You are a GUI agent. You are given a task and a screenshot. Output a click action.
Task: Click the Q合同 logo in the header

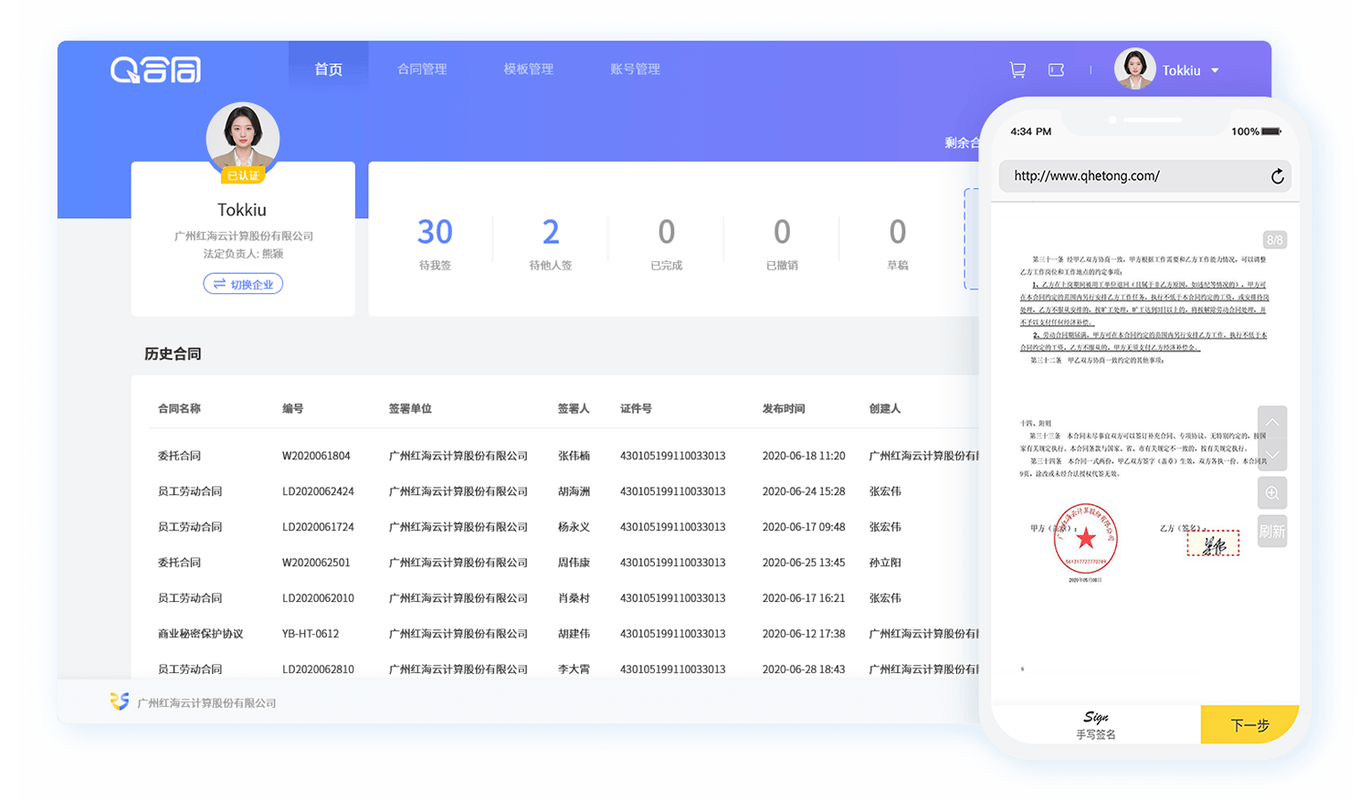pyautogui.click(x=156, y=69)
